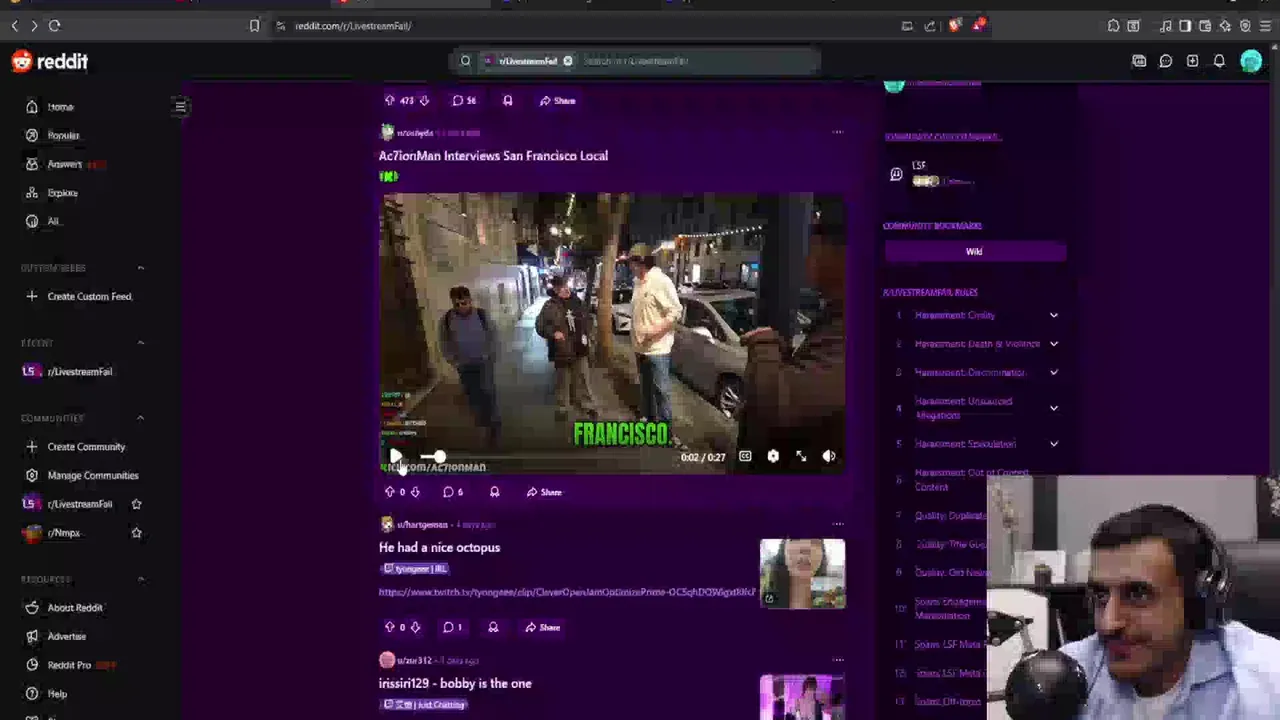Downvote the Ac7ionMan Interviews post
Viewport: 1280px width, 720px height.
pos(415,492)
